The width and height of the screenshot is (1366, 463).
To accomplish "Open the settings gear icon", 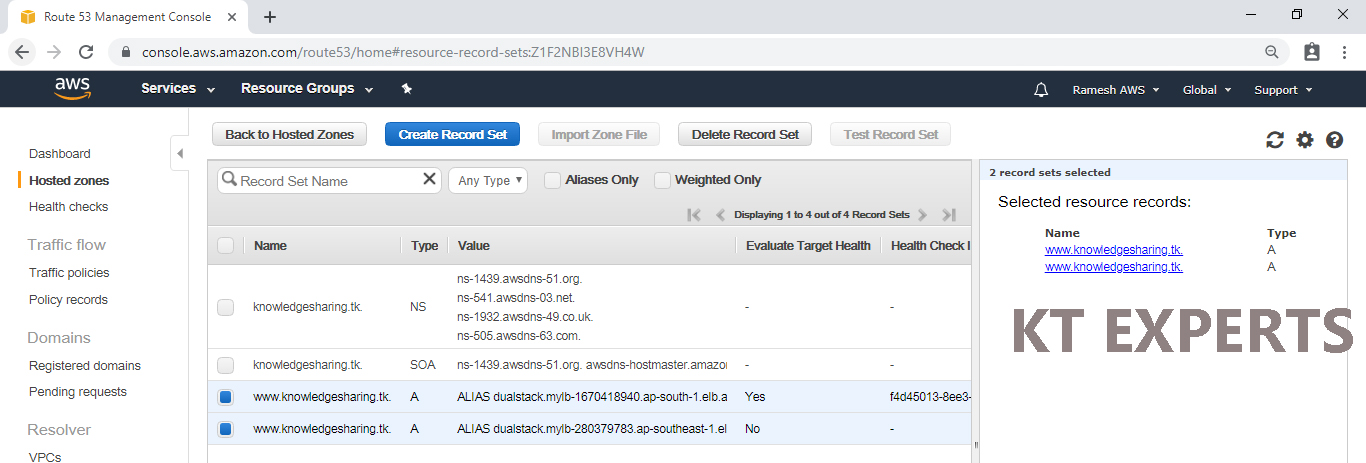I will [1304, 140].
